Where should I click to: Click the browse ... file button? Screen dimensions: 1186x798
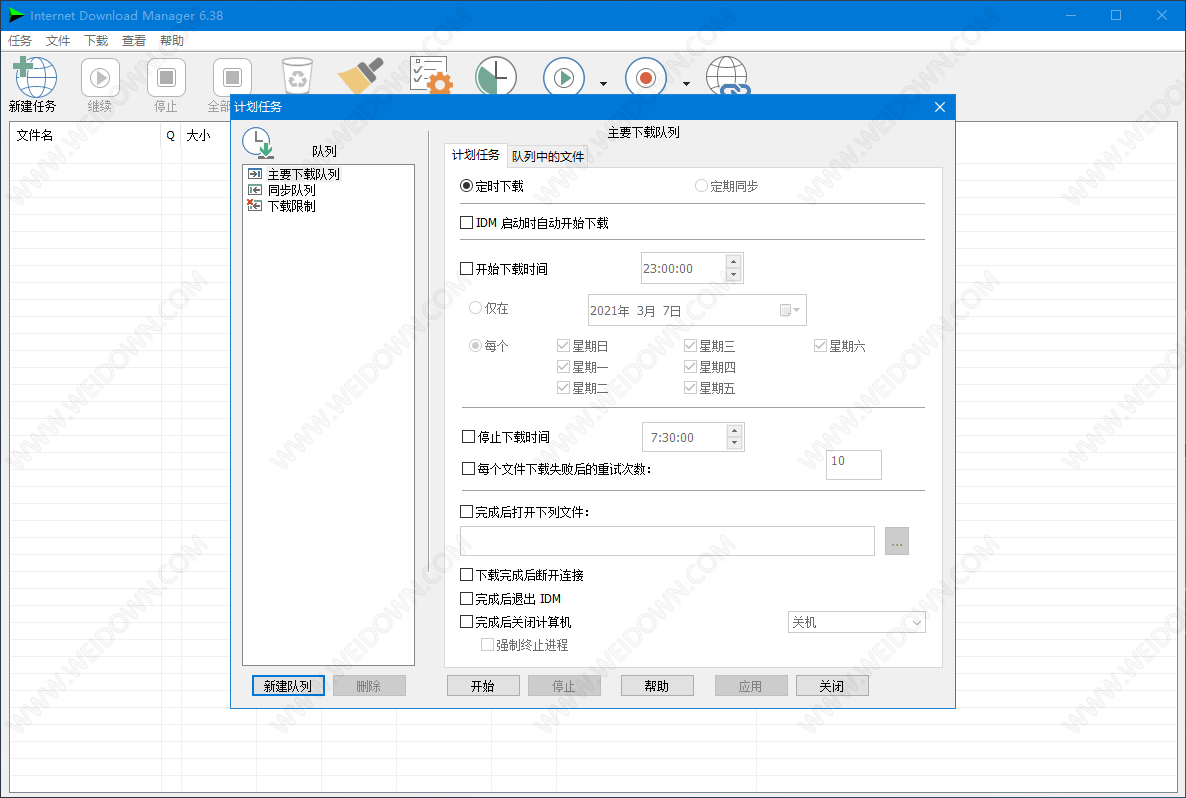coord(896,542)
